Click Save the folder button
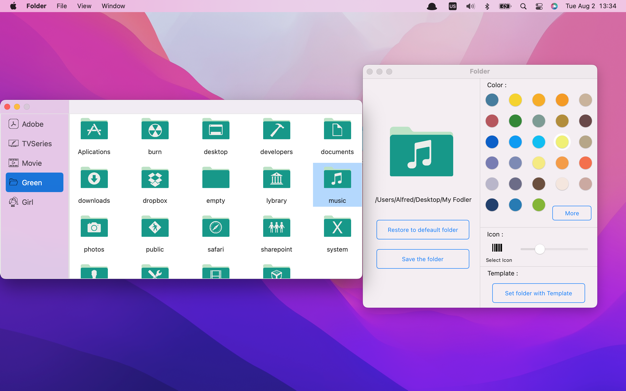 (x=422, y=259)
